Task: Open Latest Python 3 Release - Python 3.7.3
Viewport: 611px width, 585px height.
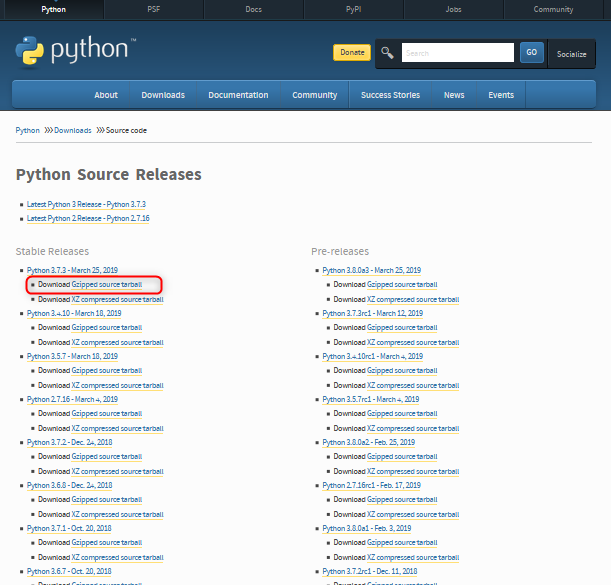Action: (86, 205)
